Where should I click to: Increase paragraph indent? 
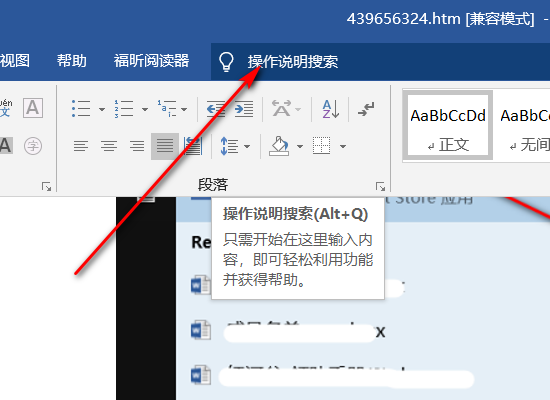tap(244, 109)
